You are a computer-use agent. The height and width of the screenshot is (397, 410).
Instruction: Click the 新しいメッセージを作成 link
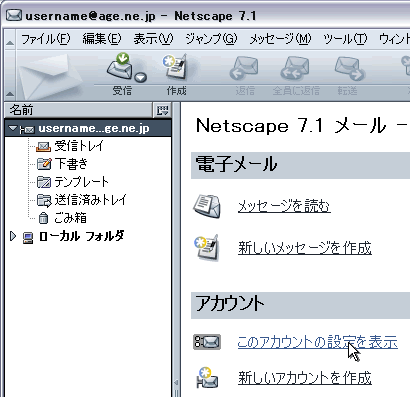pyautogui.click(x=305, y=248)
